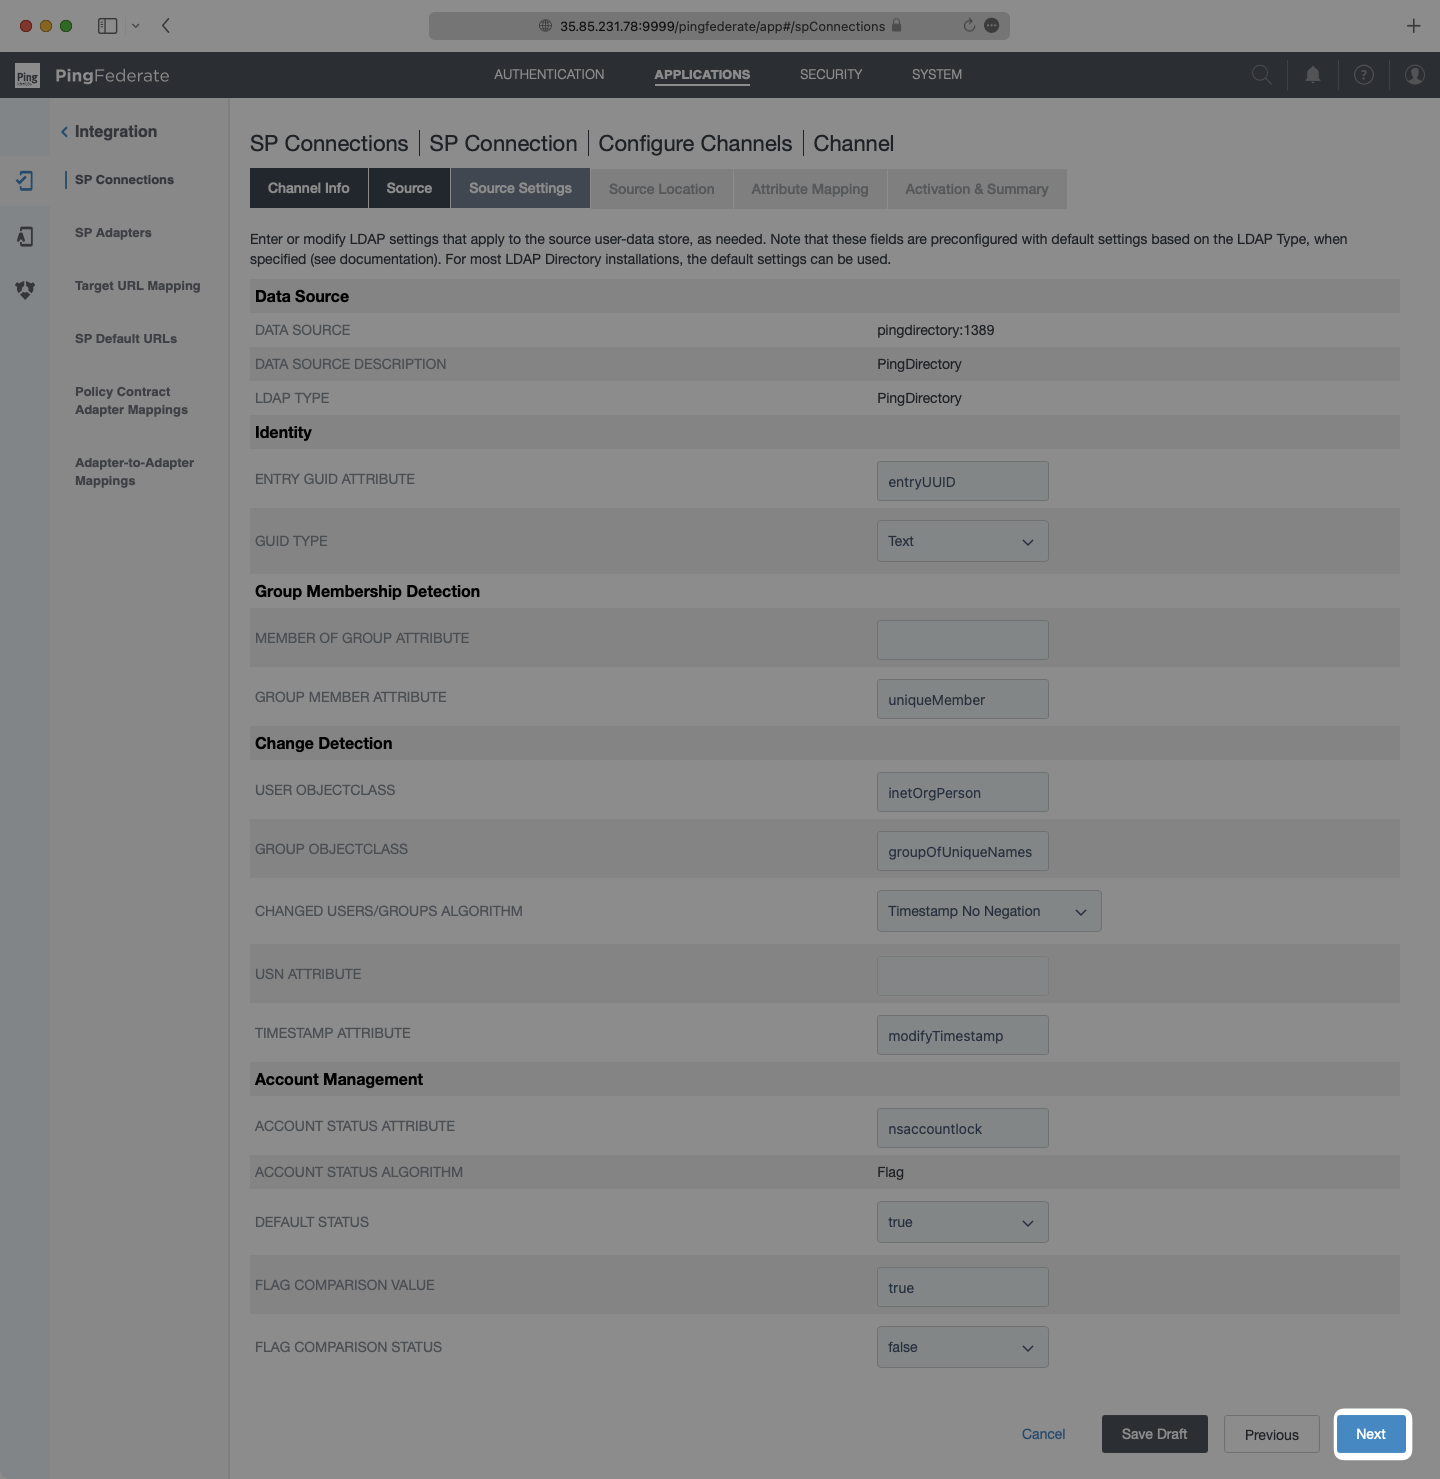Click the Cancel link
This screenshot has height=1479, width=1440.
tap(1043, 1434)
